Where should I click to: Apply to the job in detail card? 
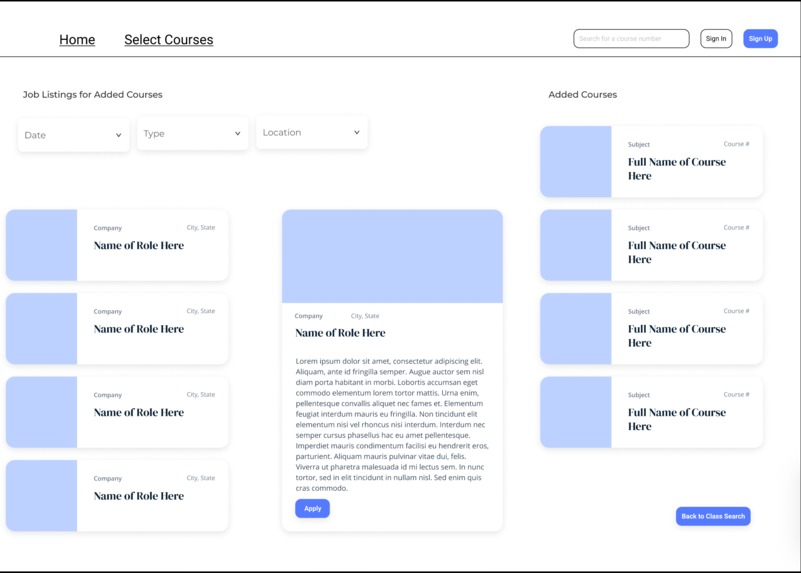click(x=312, y=509)
